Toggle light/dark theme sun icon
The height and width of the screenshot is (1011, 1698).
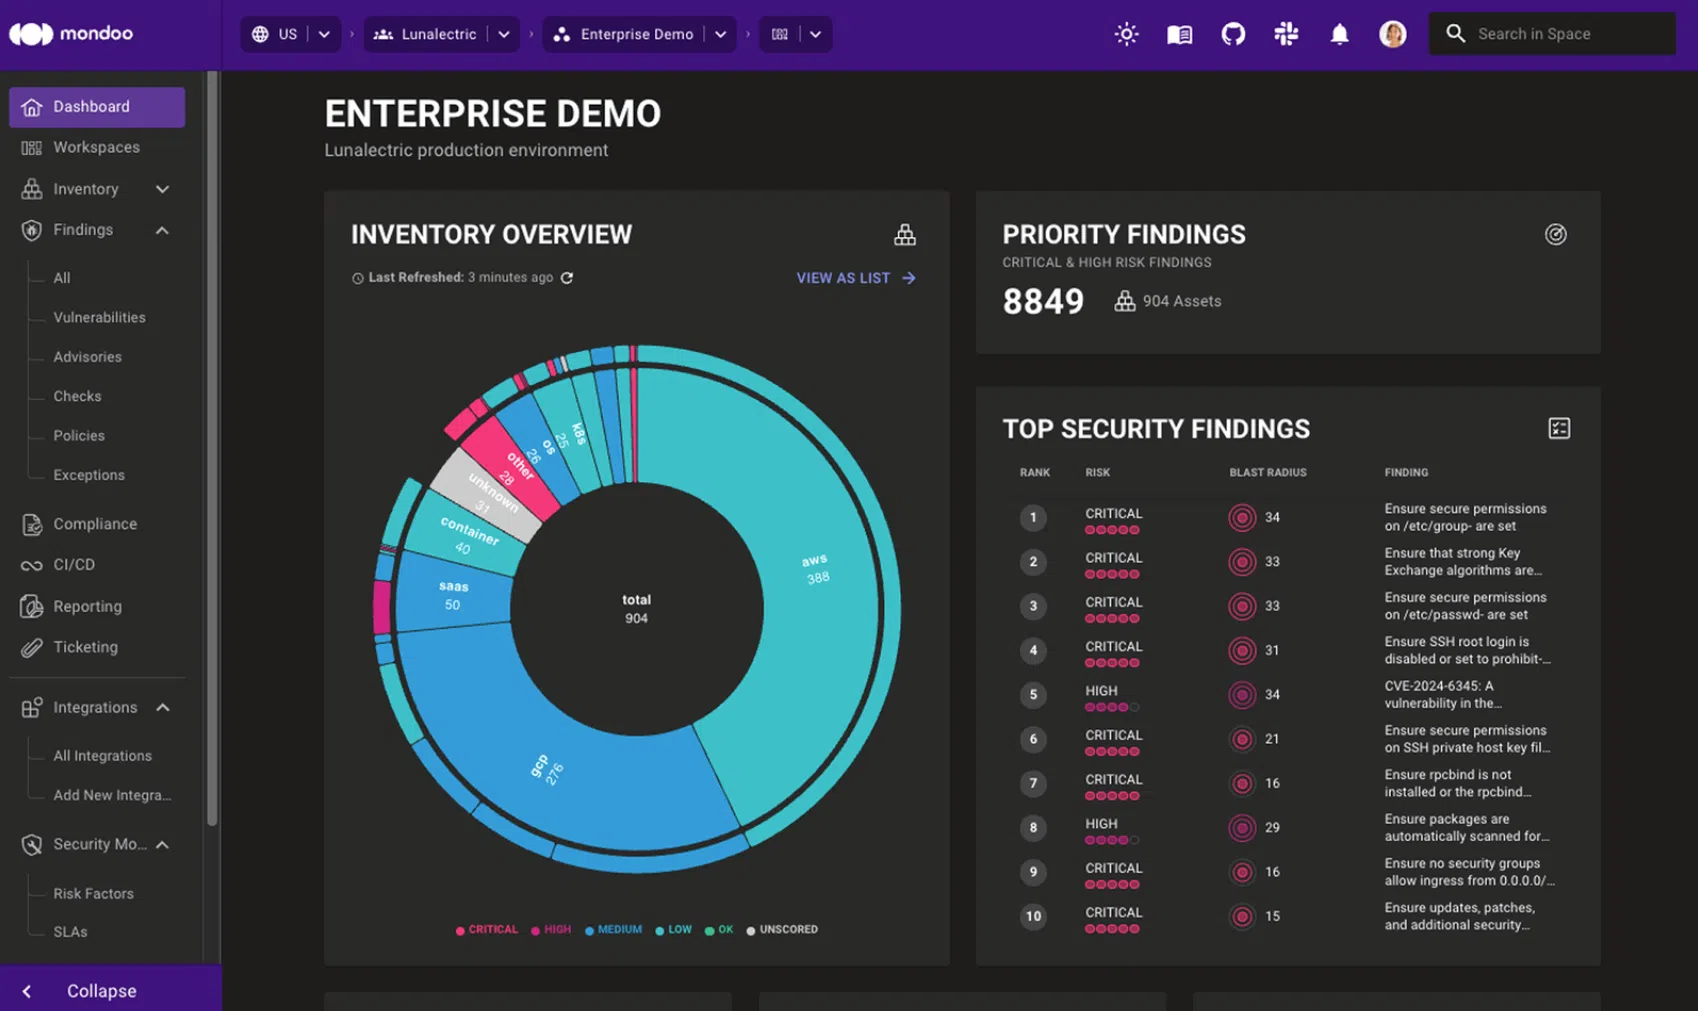1126,34
